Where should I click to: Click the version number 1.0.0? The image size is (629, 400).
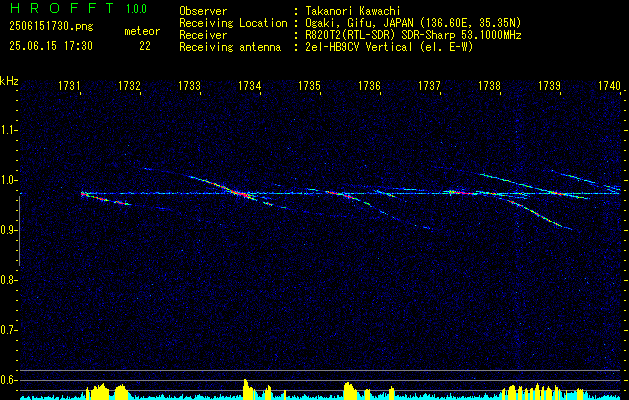click(x=136, y=9)
